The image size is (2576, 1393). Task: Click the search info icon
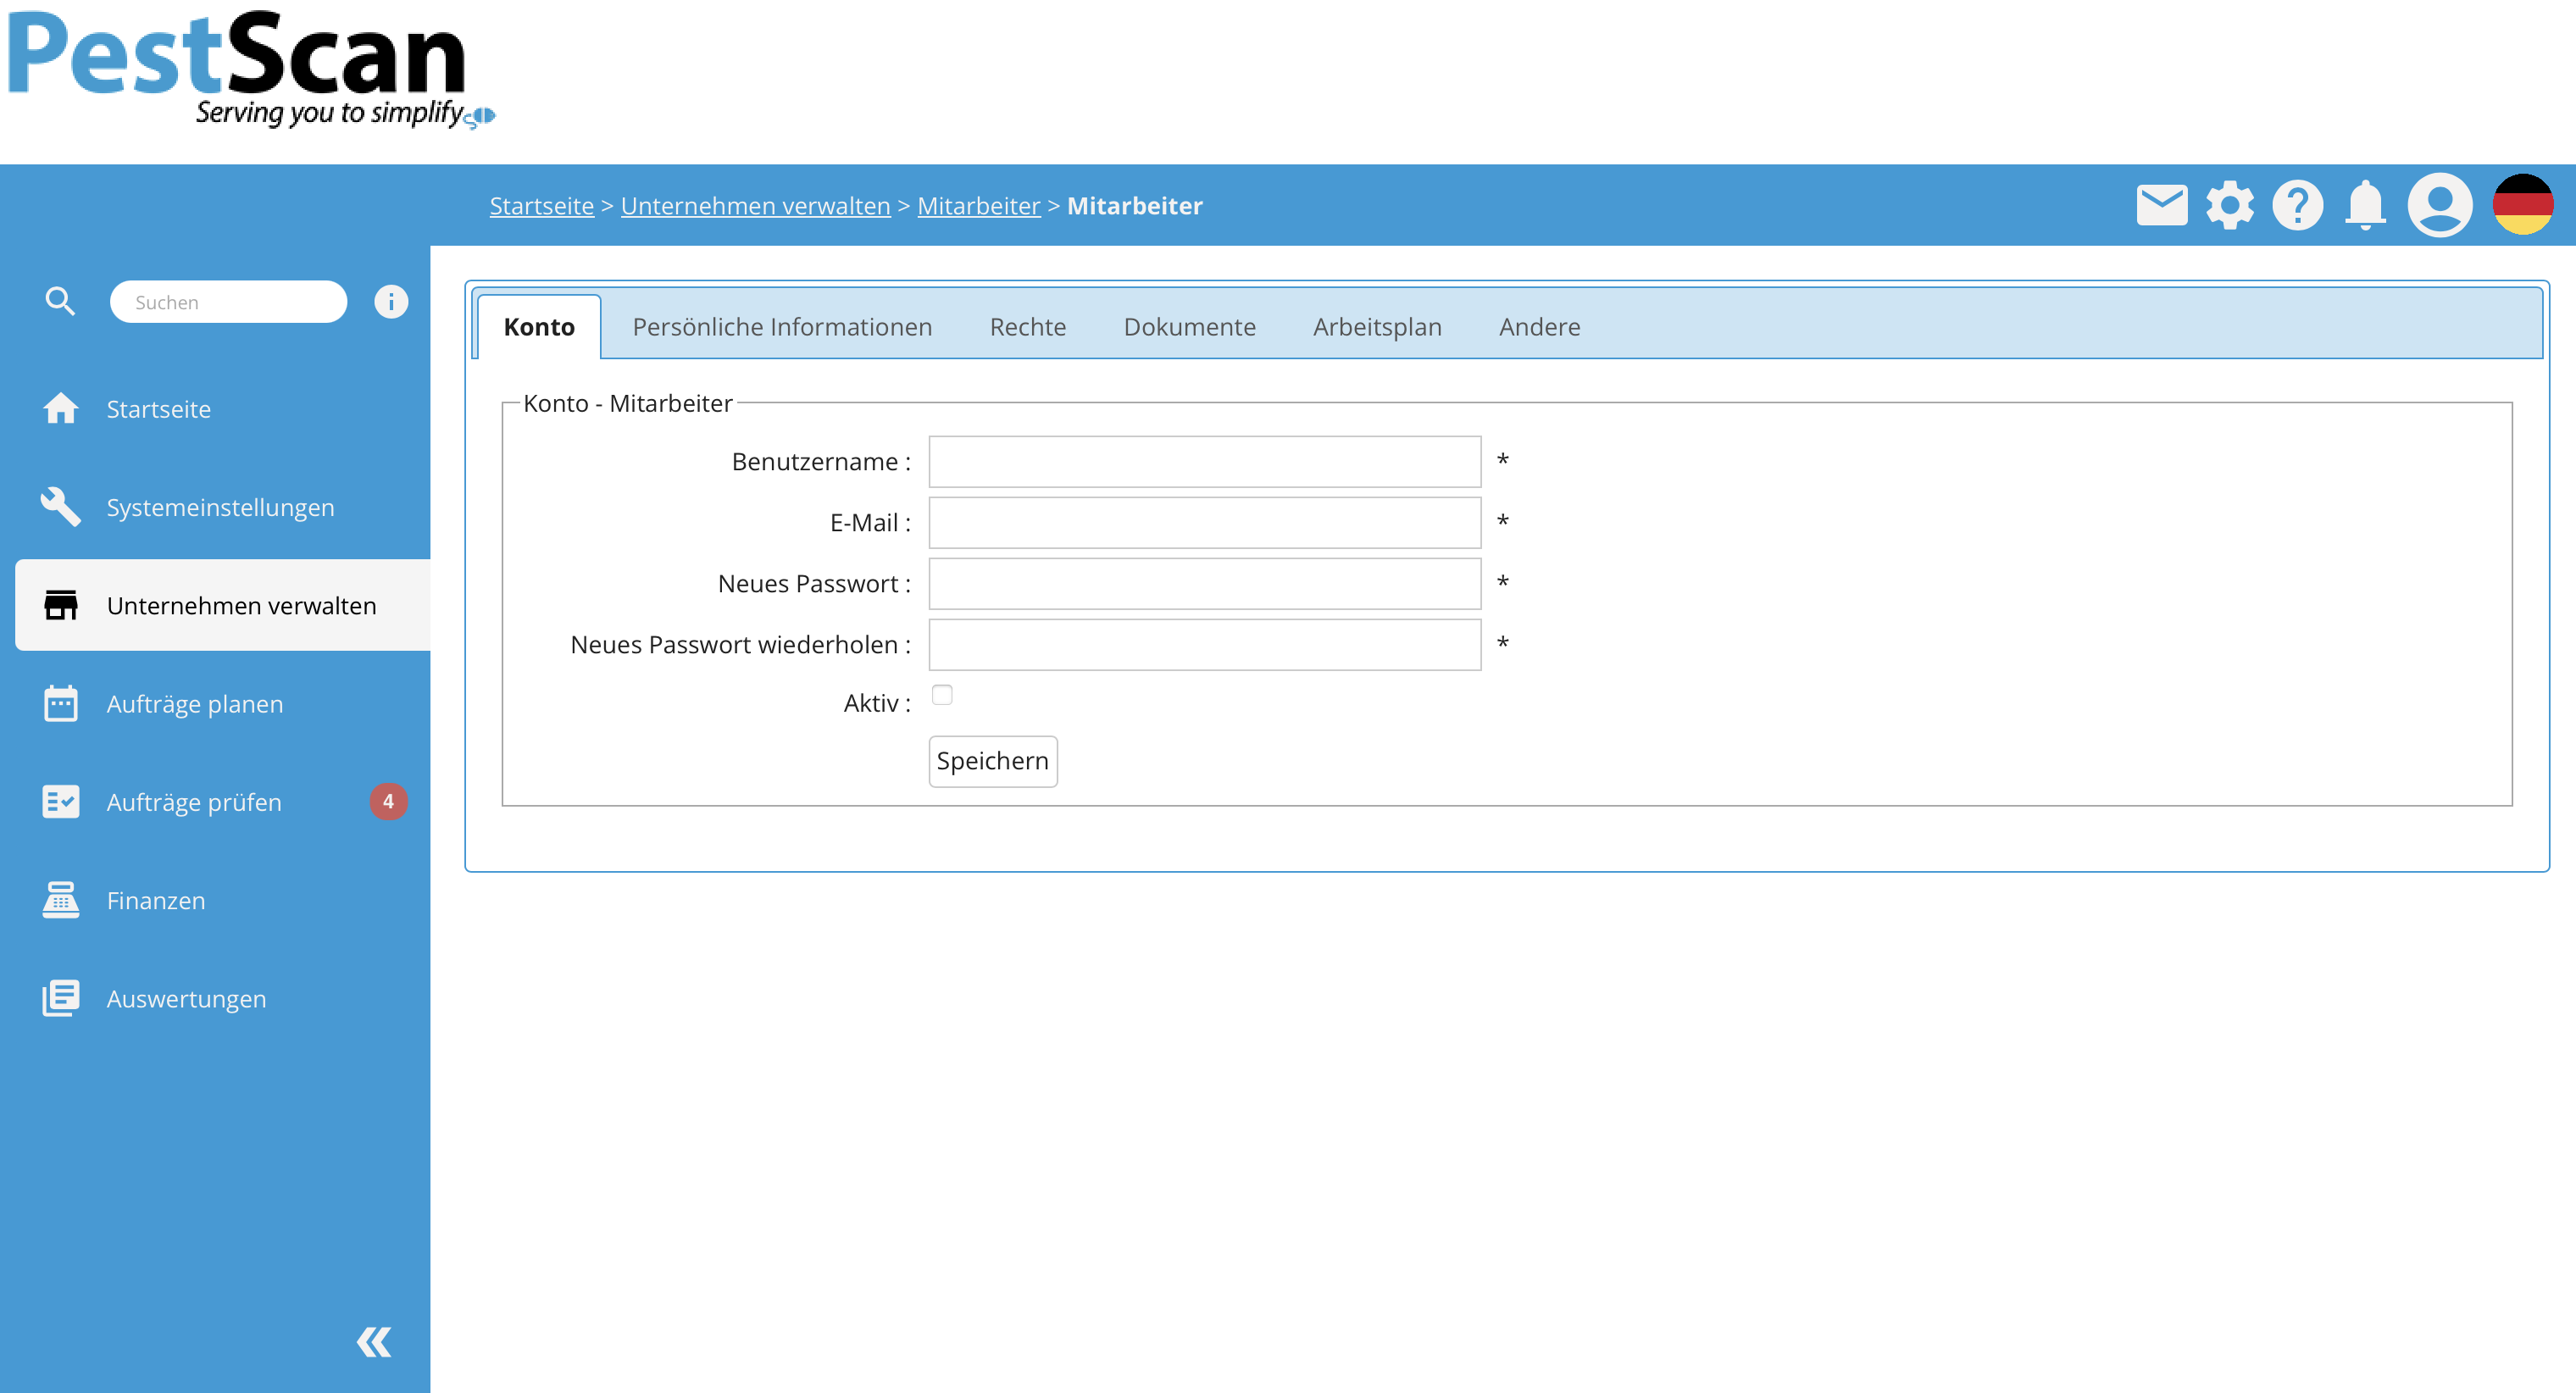[391, 301]
